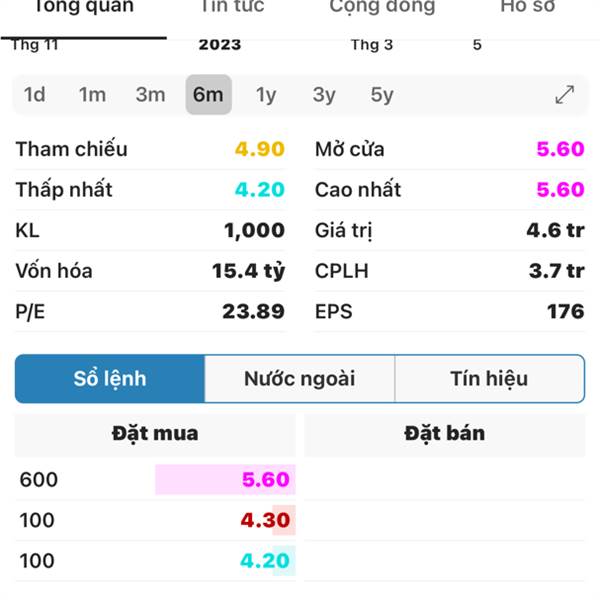Viewport: 600px width, 600px height.
Task: Select the 1y time range
Action: [266, 95]
